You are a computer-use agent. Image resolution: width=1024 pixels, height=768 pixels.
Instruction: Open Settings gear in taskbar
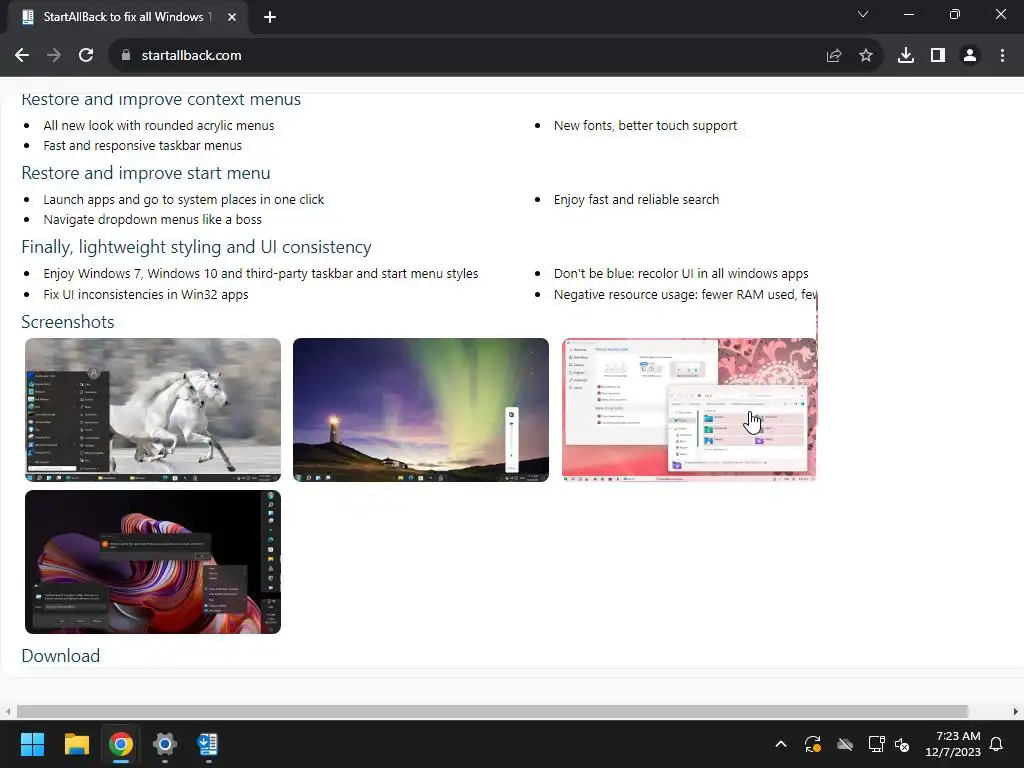(165, 744)
